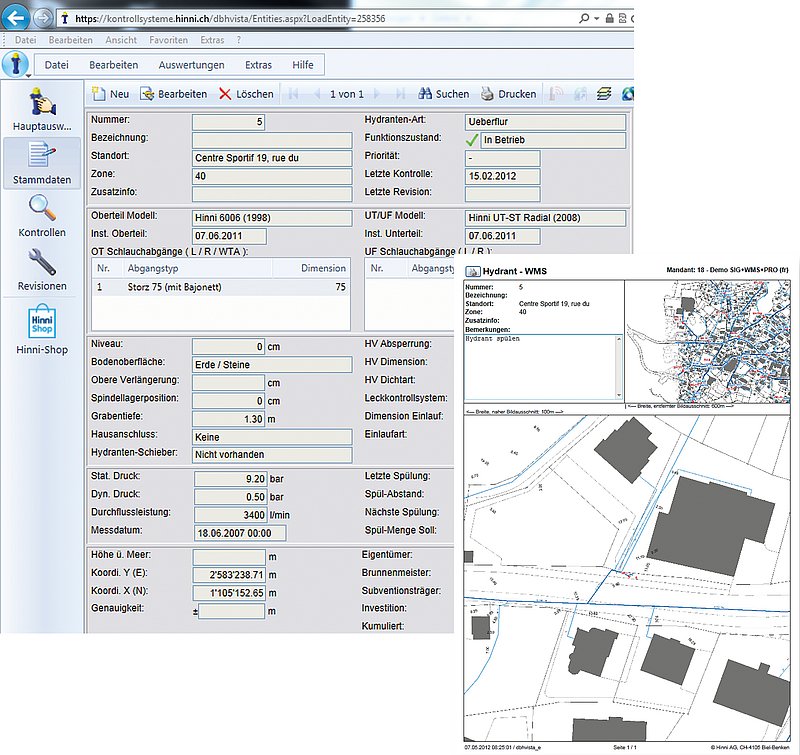Click the Stat. Druck field 9.20
The image size is (800, 755).
tap(230, 479)
